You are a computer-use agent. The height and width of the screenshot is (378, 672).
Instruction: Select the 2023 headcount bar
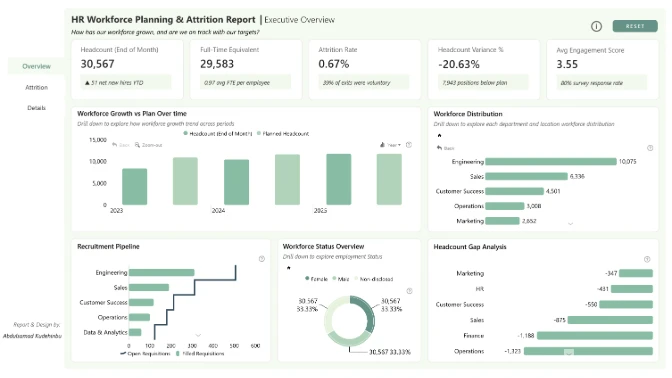[x=135, y=186]
